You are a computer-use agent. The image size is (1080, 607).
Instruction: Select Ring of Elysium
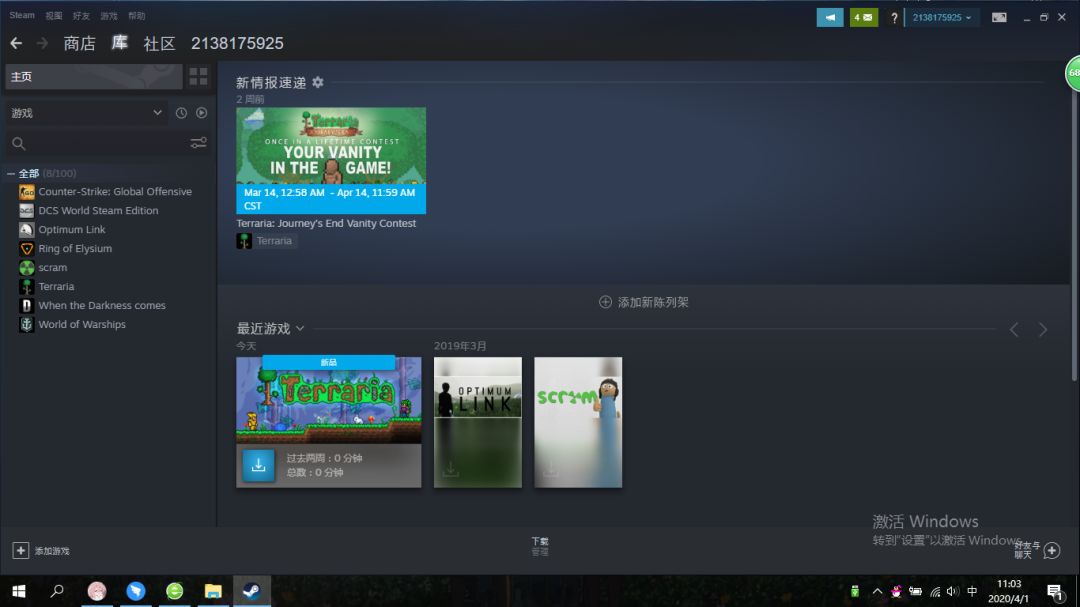click(75, 249)
